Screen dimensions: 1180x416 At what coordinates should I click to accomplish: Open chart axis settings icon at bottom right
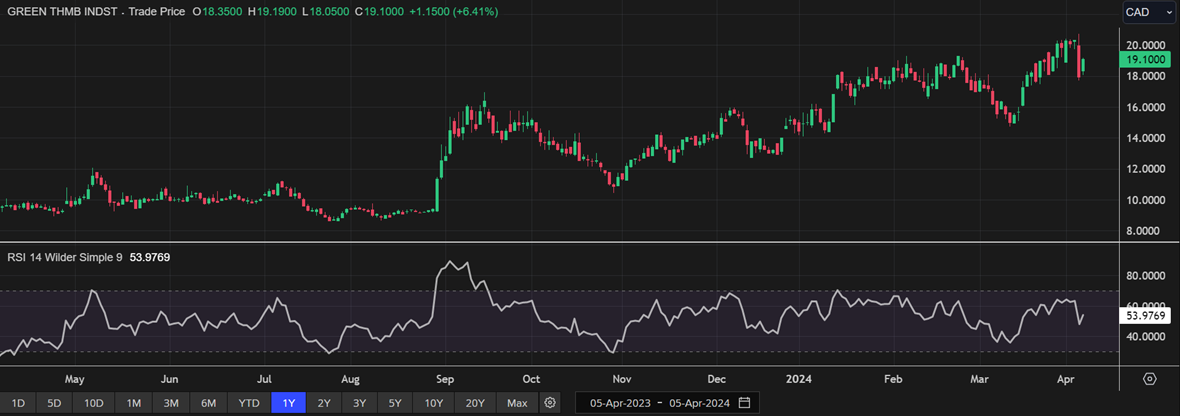1149,378
